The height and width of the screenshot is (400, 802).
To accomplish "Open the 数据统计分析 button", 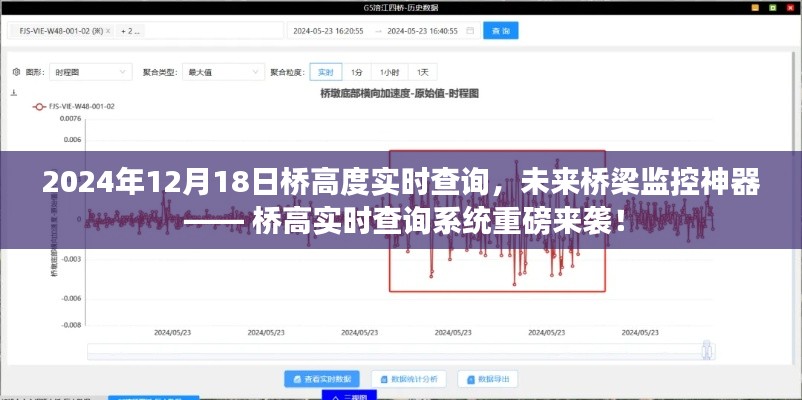I will point(409,379).
